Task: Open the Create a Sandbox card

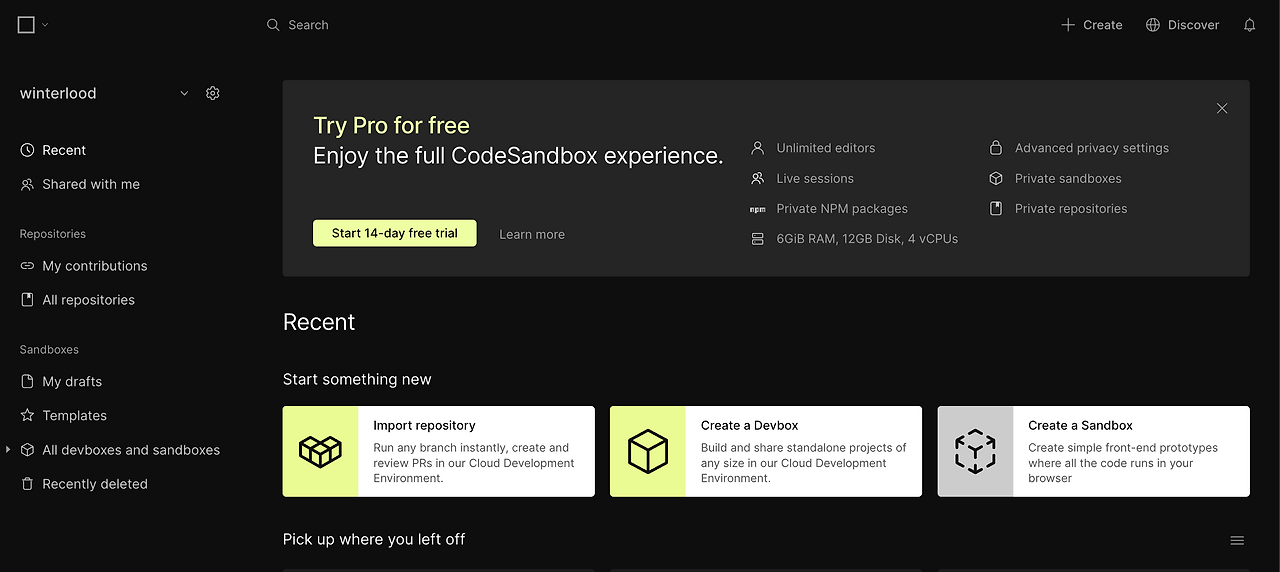Action: pos(1094,451)
